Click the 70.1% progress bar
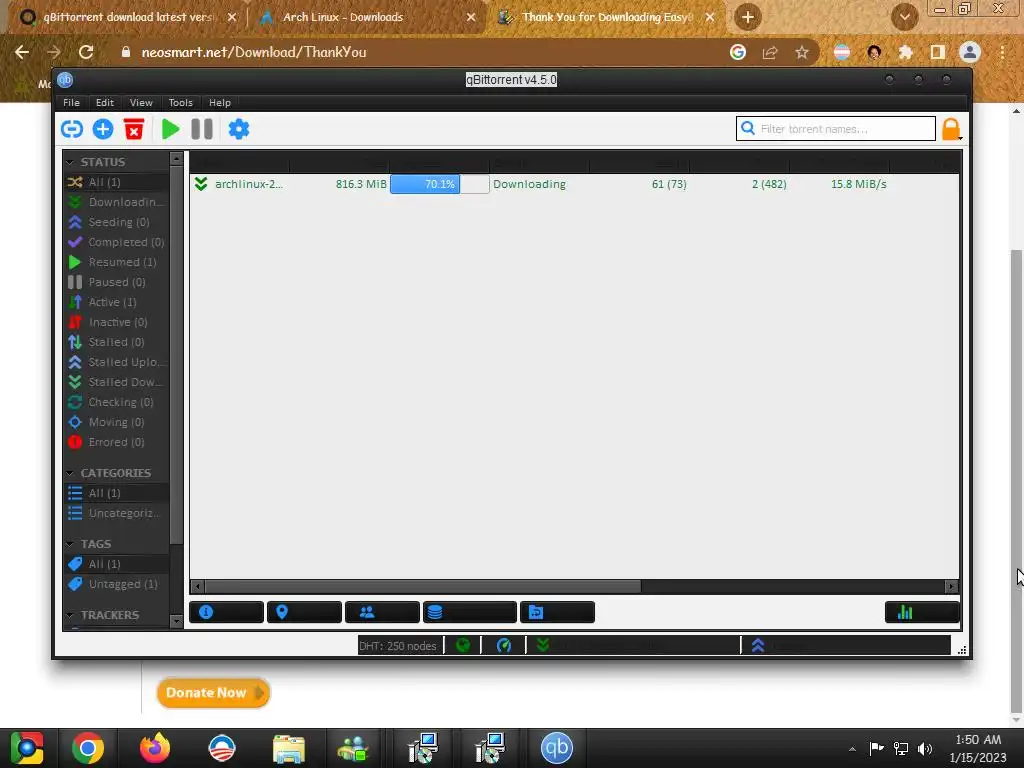1024x768 pixels. (440, 184)
